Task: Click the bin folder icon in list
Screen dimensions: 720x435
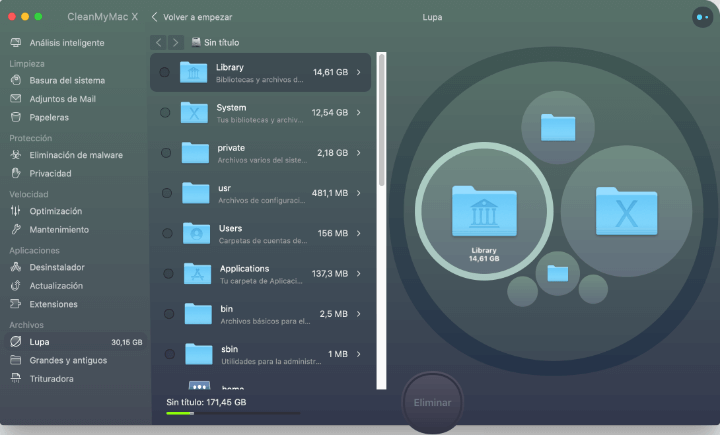Action: (x=198, y=314)
